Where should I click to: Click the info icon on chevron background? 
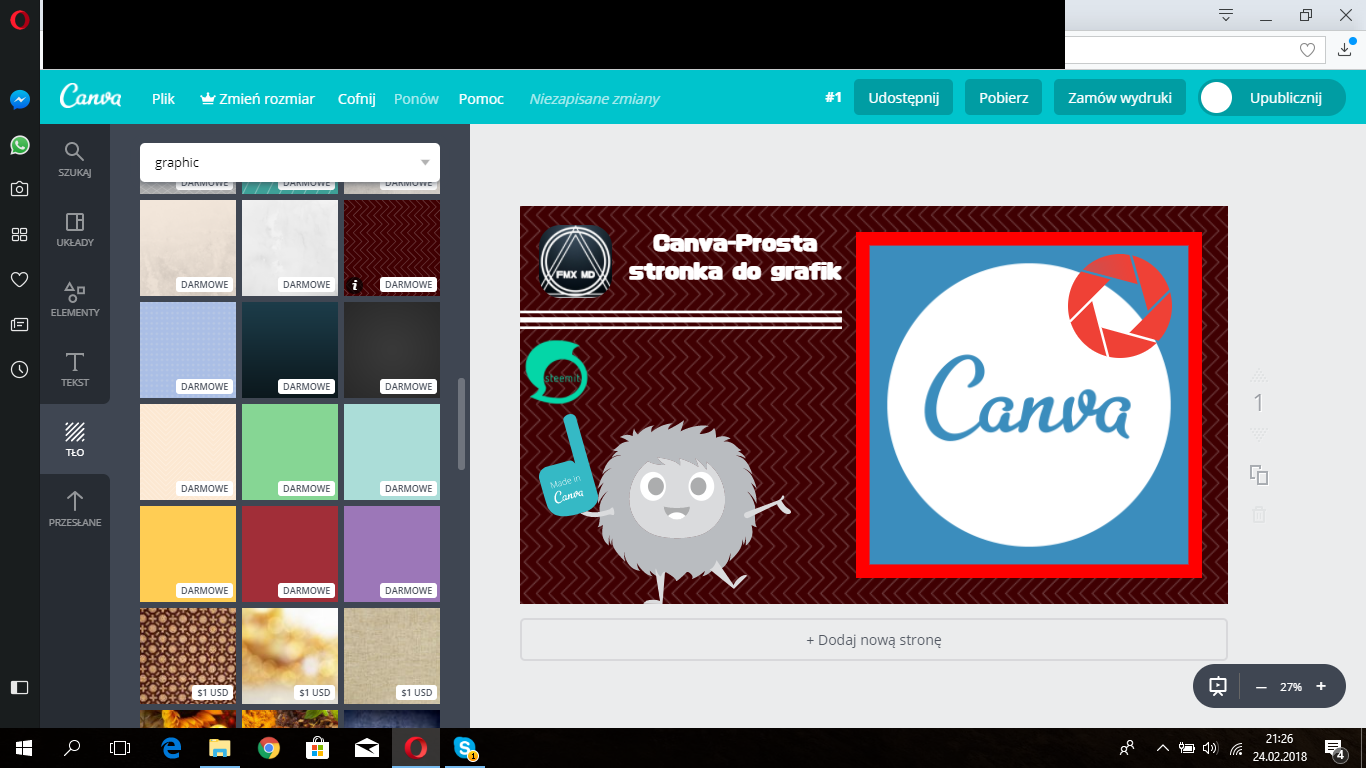pyautogui.click(x=355, y=285)
